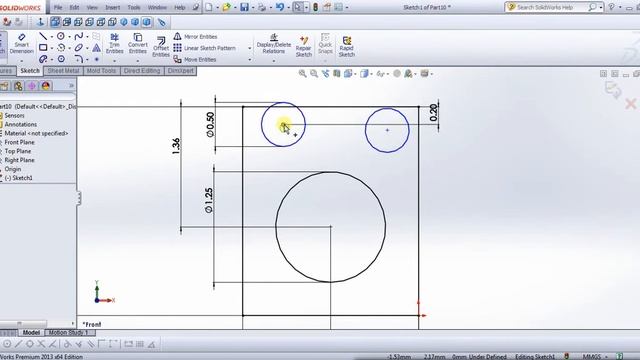The image size is (640, 360).
Task: Click the New document icon
Action: [209, 7]
